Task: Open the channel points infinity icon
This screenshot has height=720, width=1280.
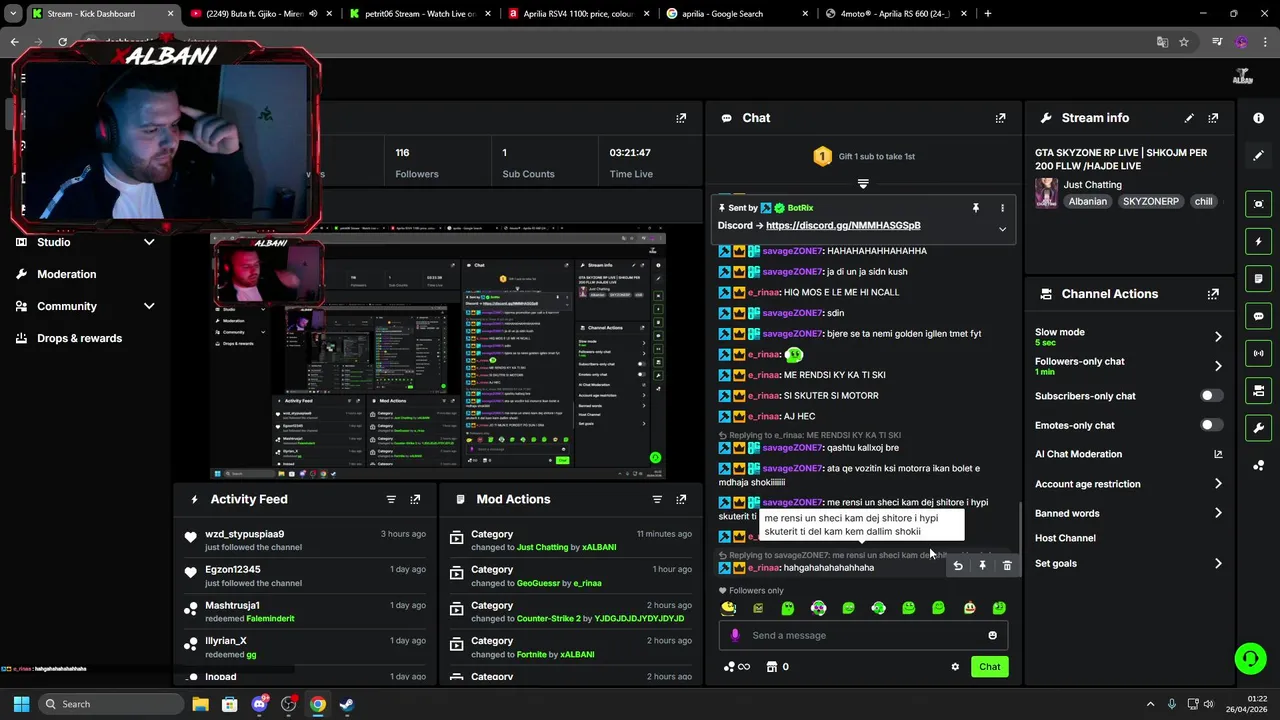Action: [736, 667]
